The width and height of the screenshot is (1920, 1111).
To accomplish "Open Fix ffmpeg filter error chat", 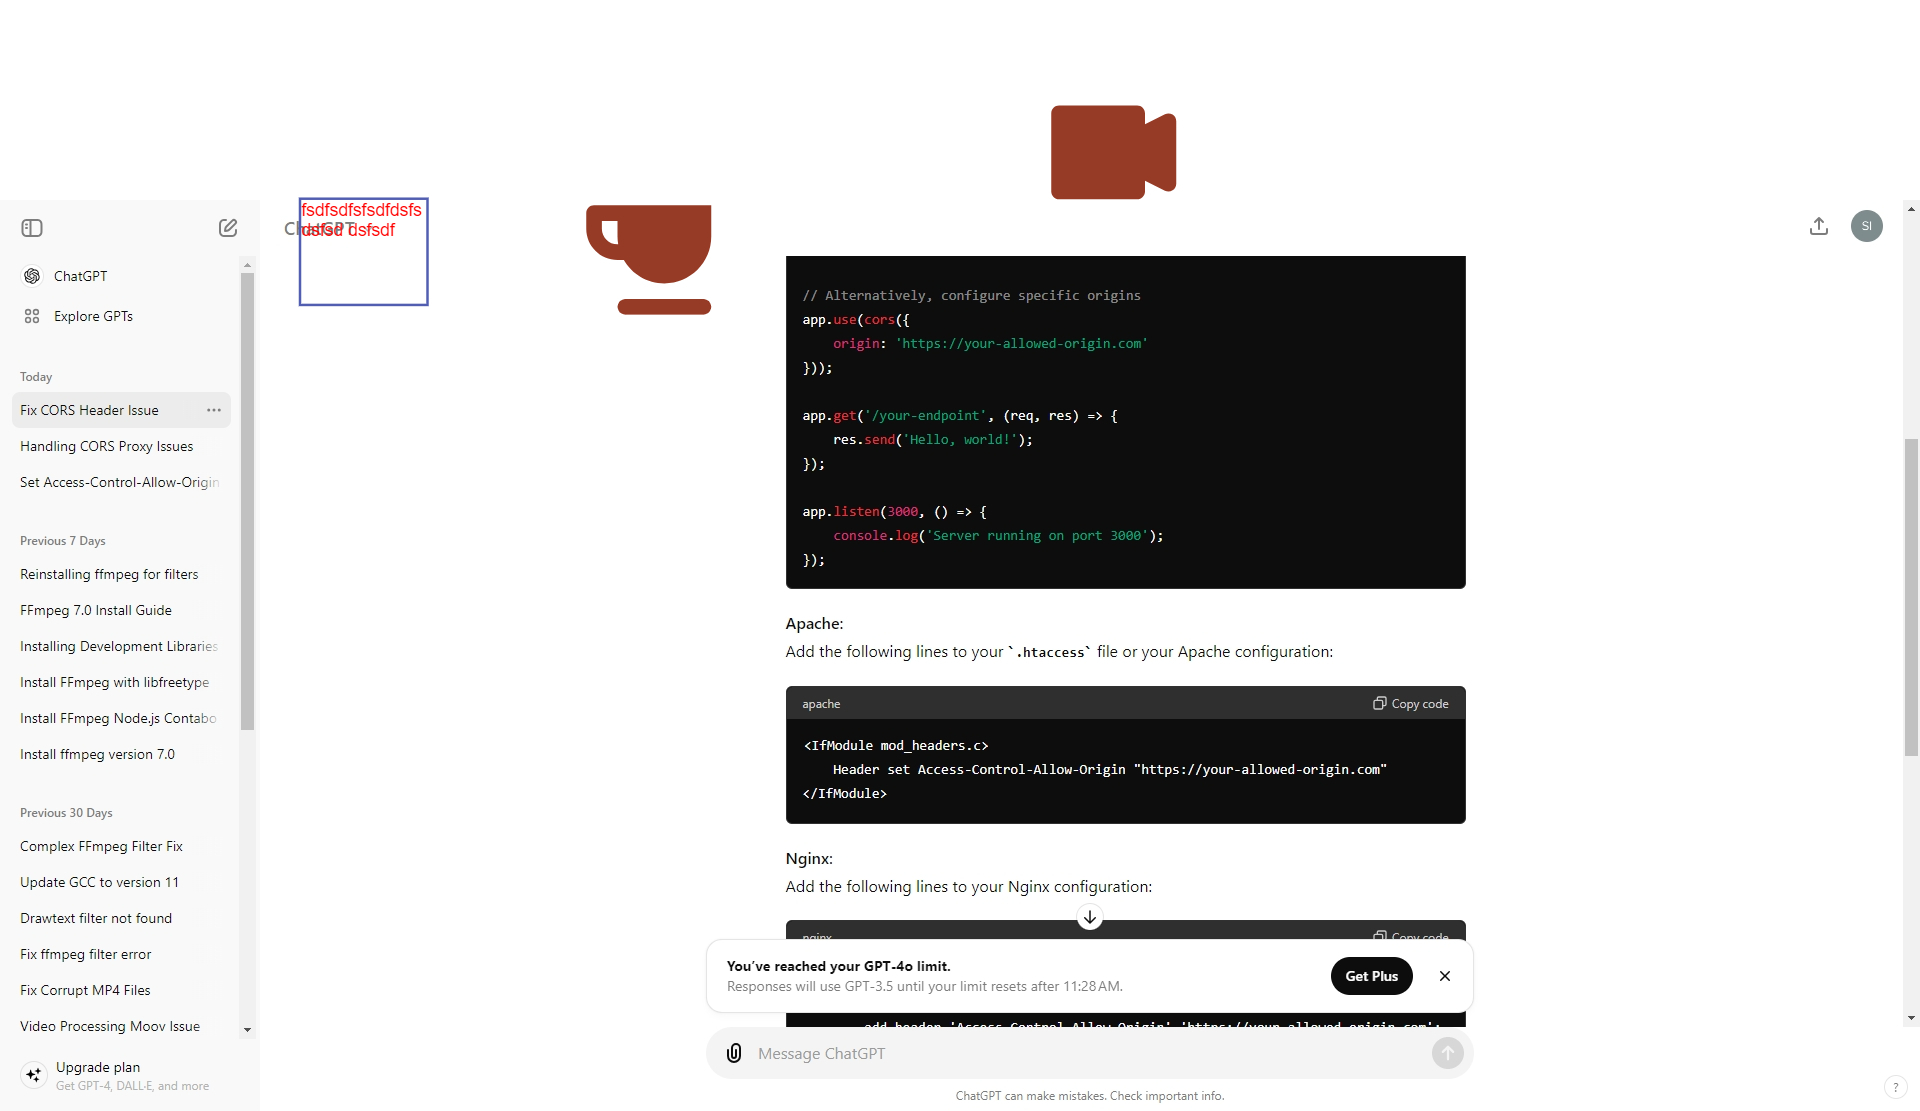I will (121, 954).
